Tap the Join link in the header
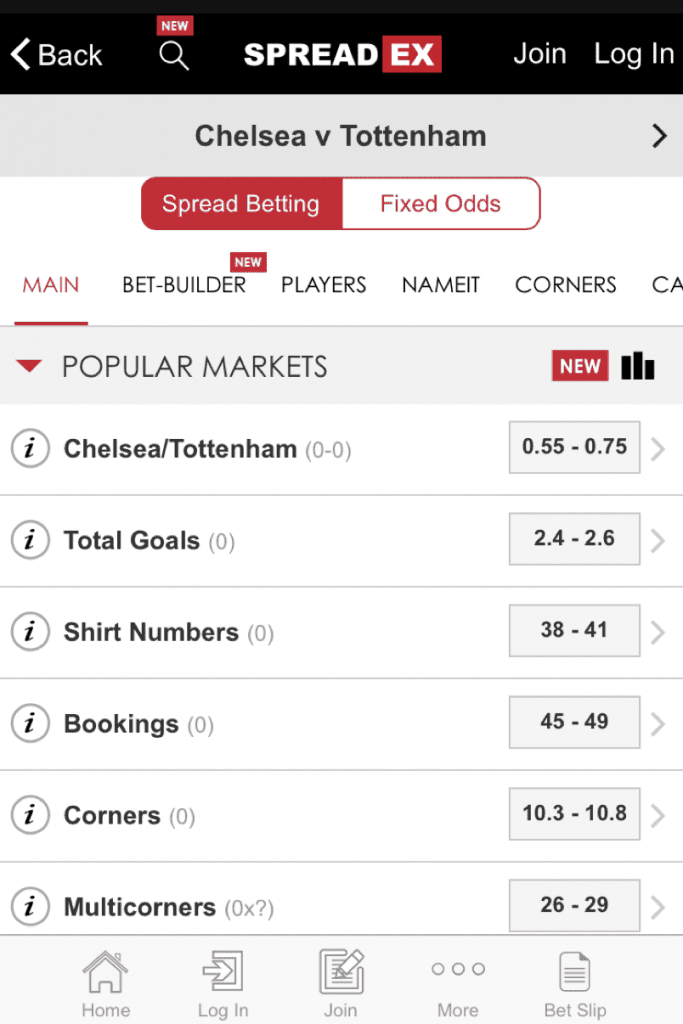This screenshot has width=683, height=1024. [540, 55]
